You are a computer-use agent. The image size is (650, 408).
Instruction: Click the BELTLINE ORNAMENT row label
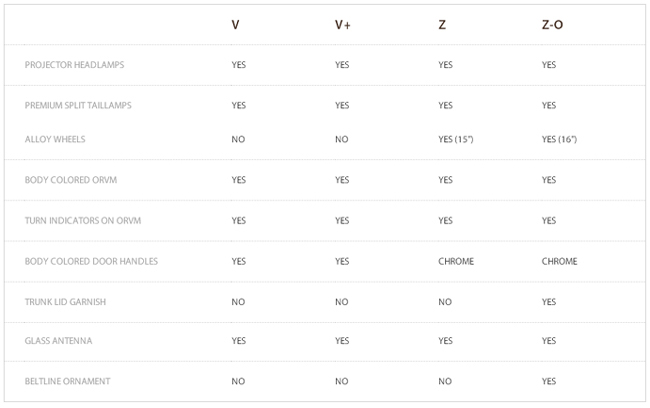click(x=67, y=381)
